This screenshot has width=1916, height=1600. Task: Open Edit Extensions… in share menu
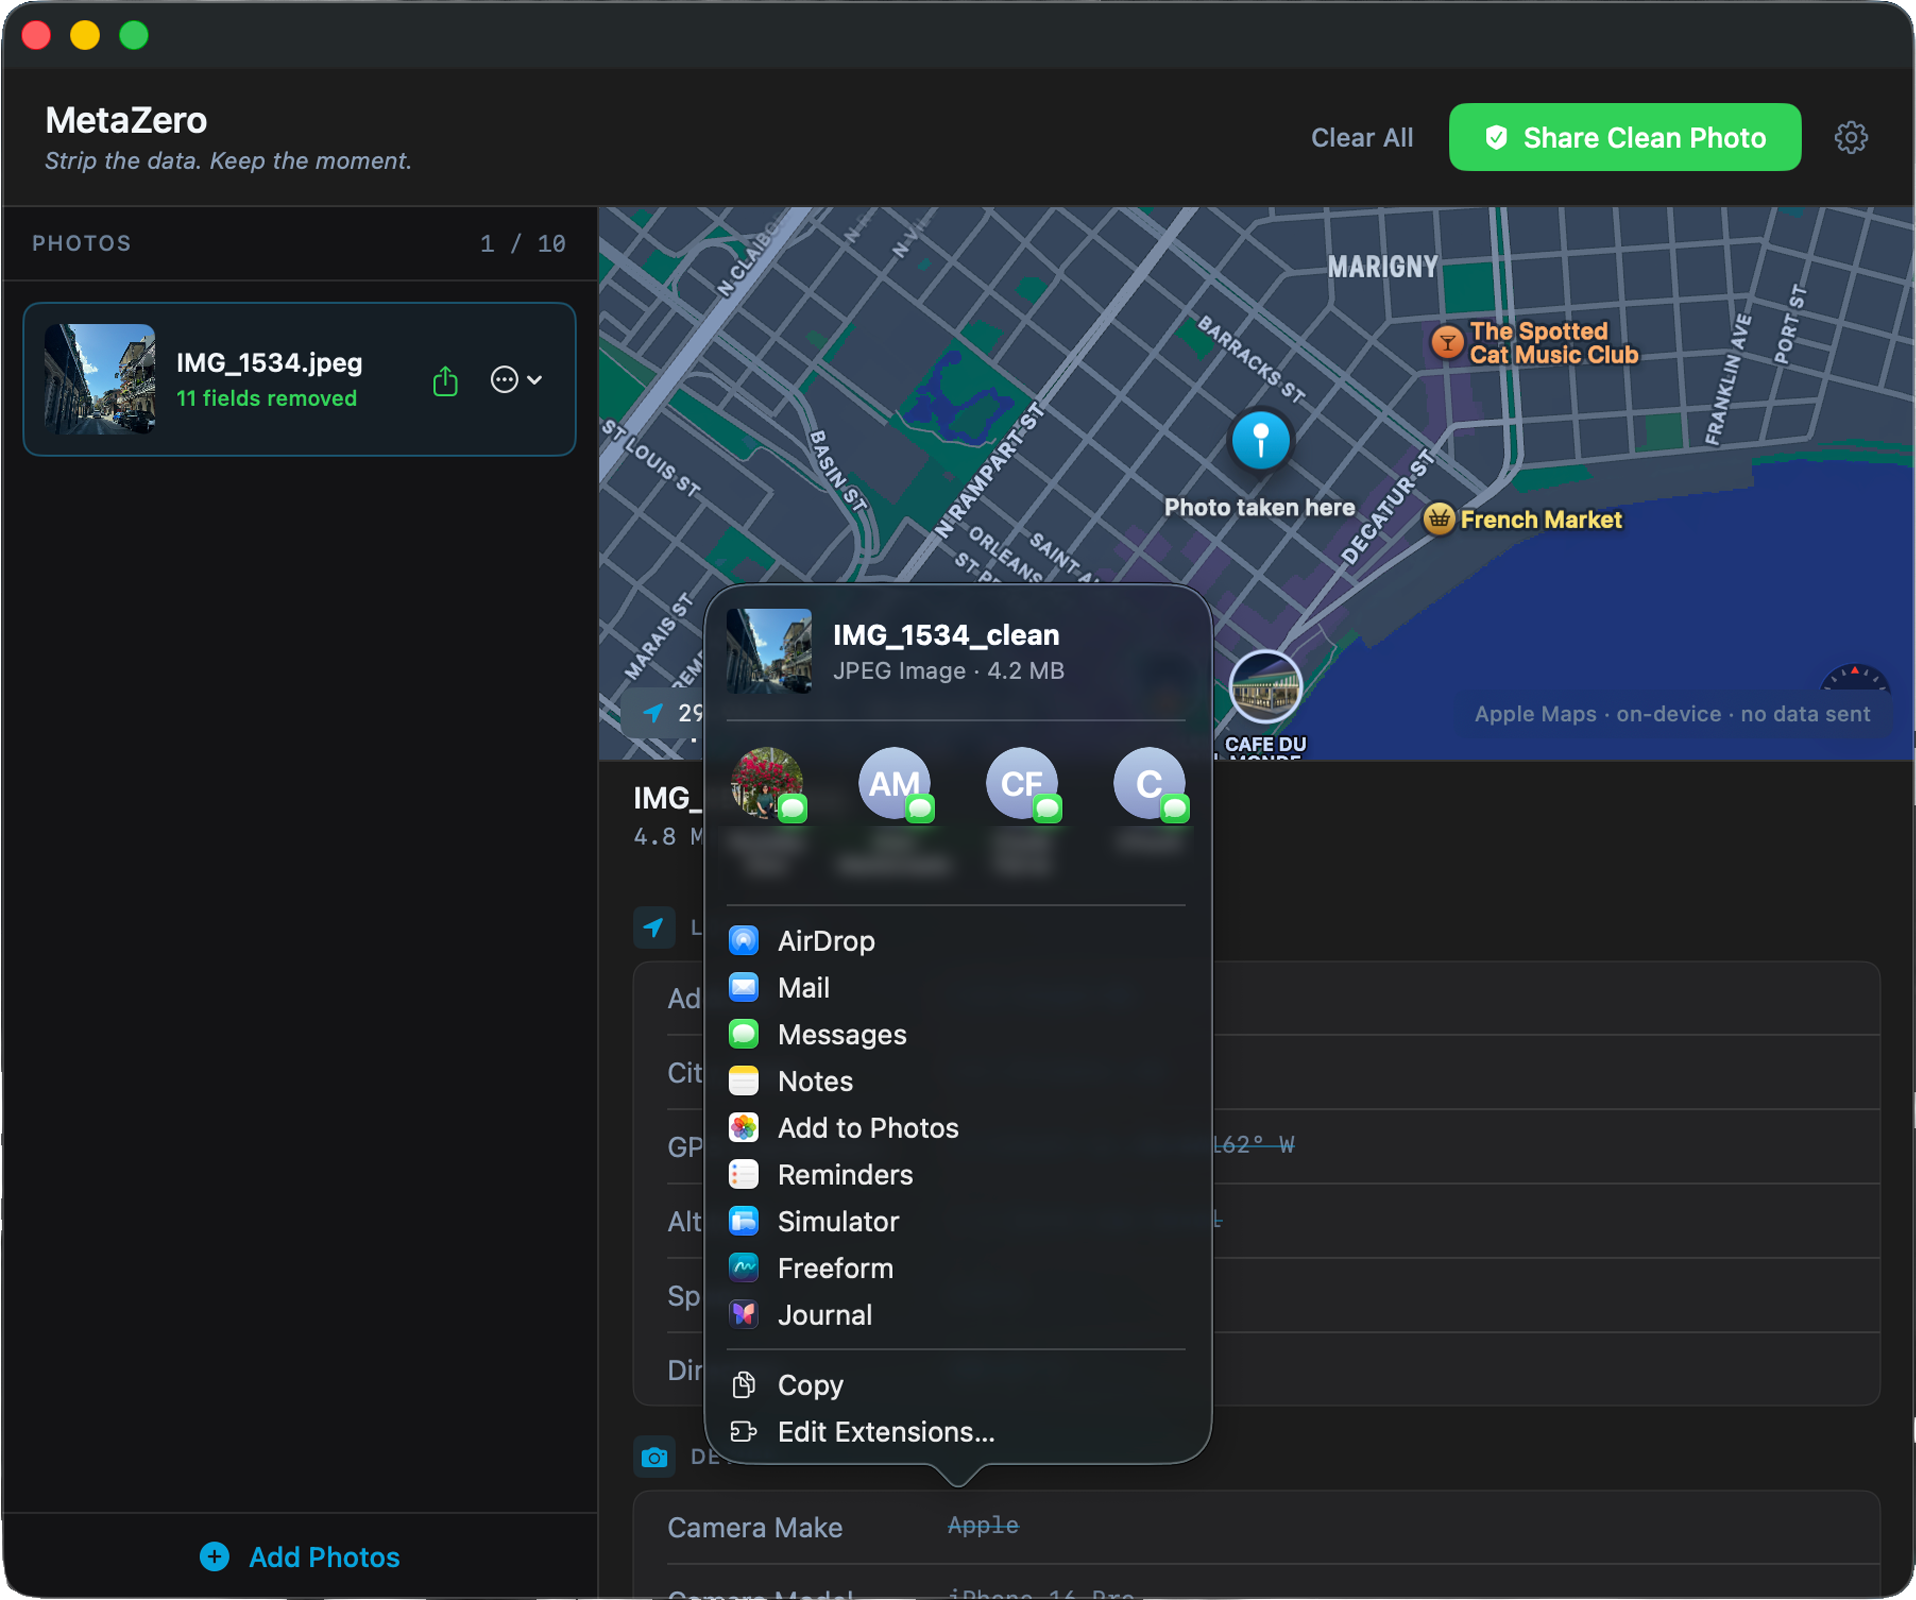956,1432
